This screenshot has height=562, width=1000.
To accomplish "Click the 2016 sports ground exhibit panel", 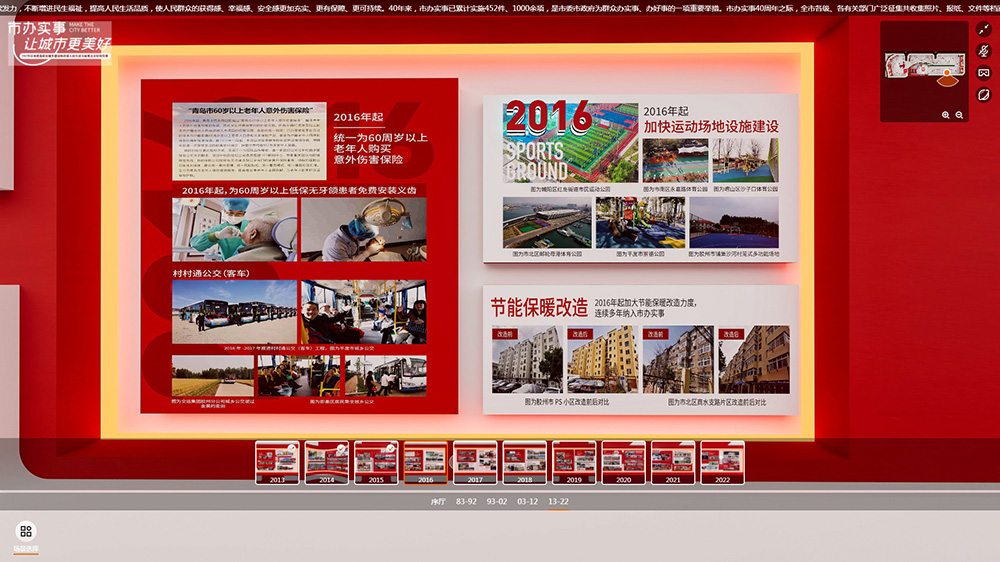I will [640, 178].
